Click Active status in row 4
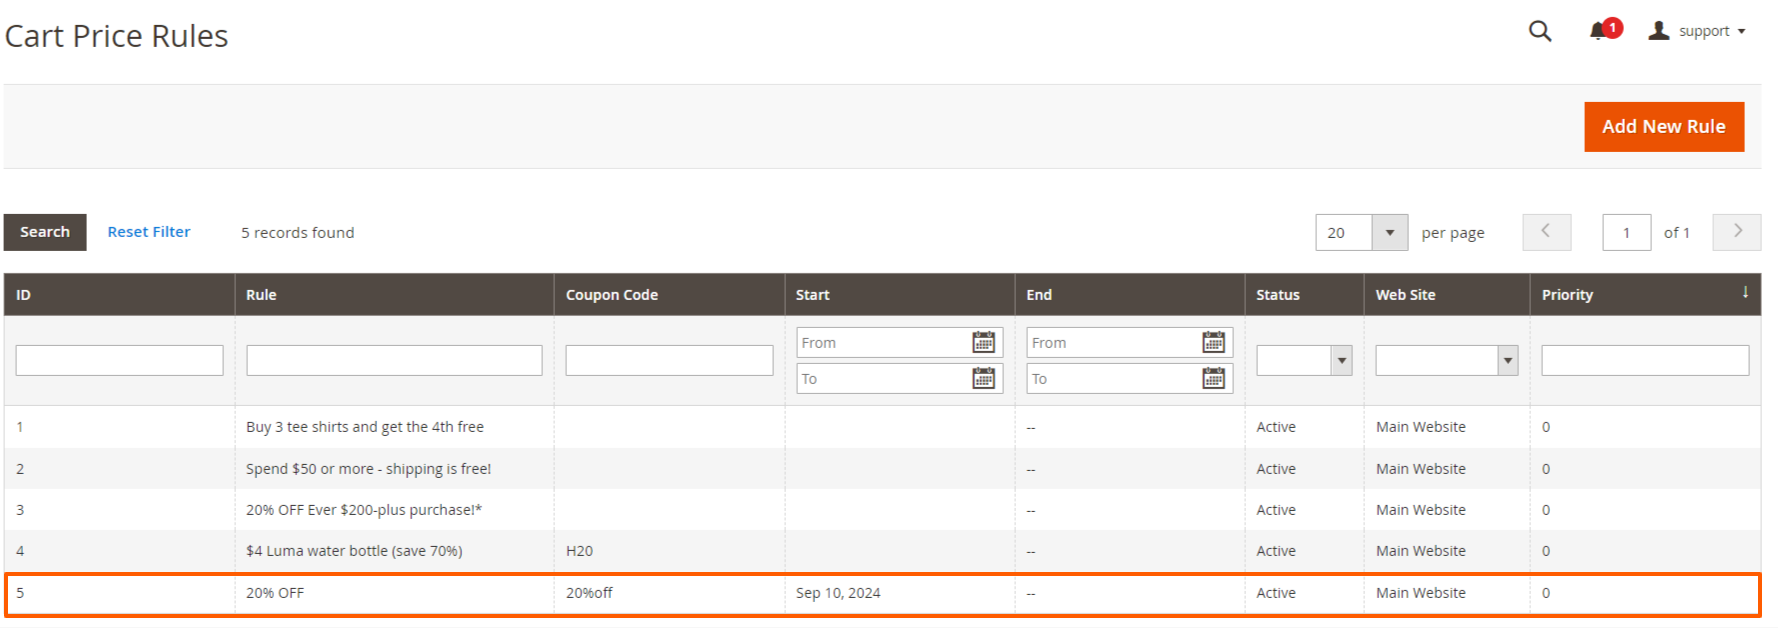Image resolution: width=1778 pixels, height=628 pixels. [1276, 551]
